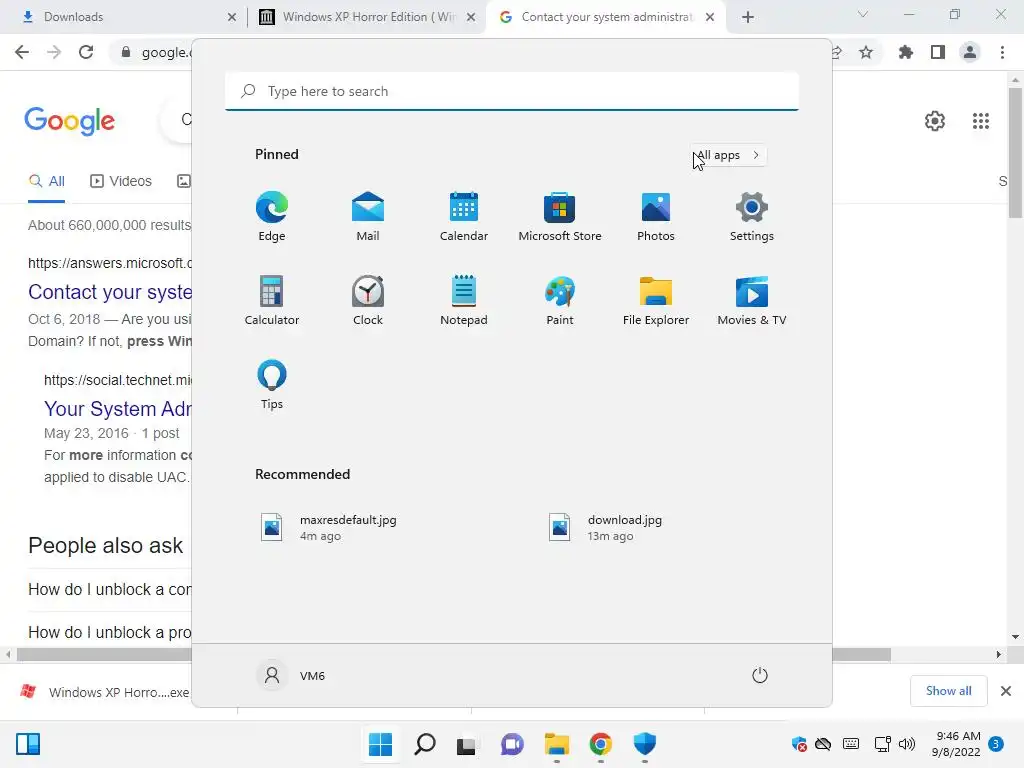1024x768 pixels.
Task: Launch the Photos app
Action: click(x=656, y=217)
